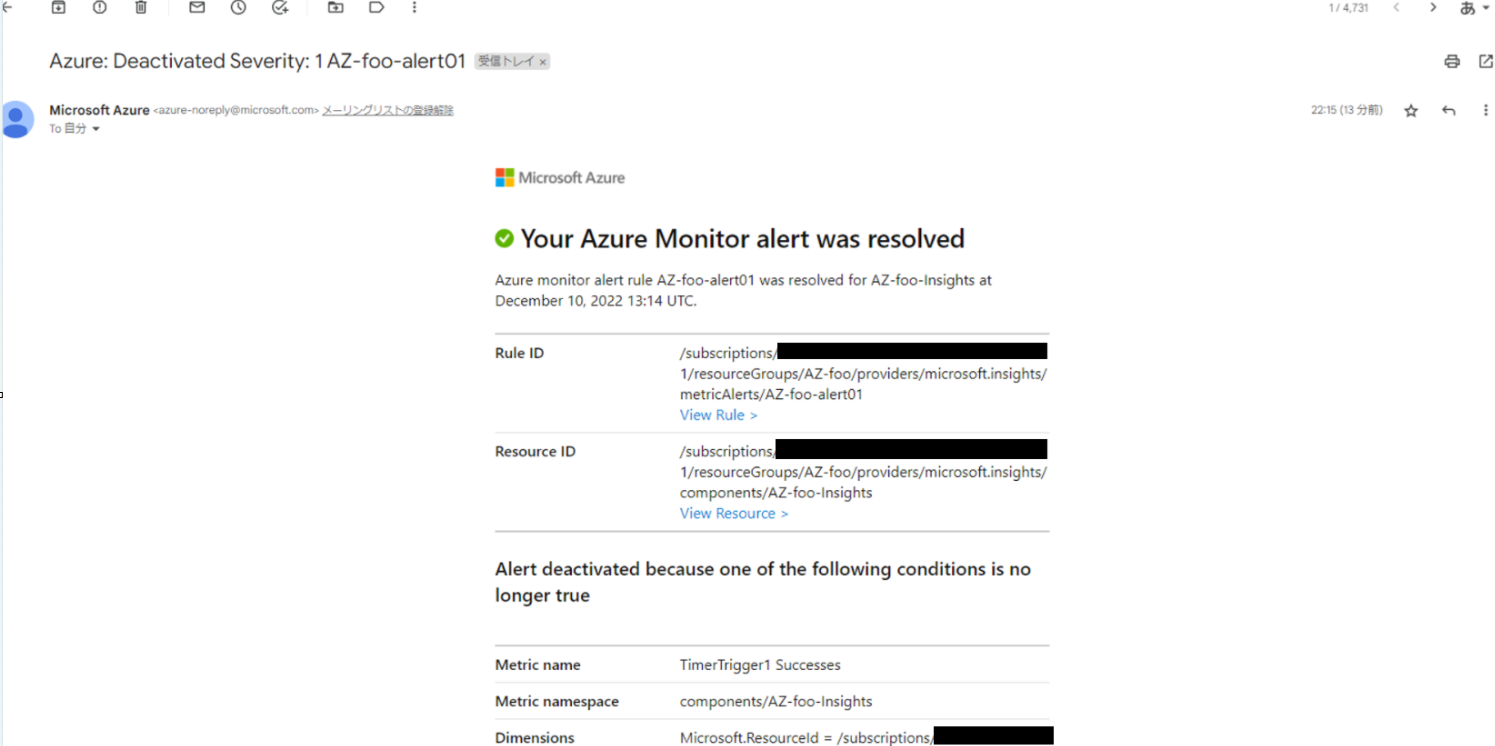Archive this email
1495x746 pixels.
coord(57,7)
